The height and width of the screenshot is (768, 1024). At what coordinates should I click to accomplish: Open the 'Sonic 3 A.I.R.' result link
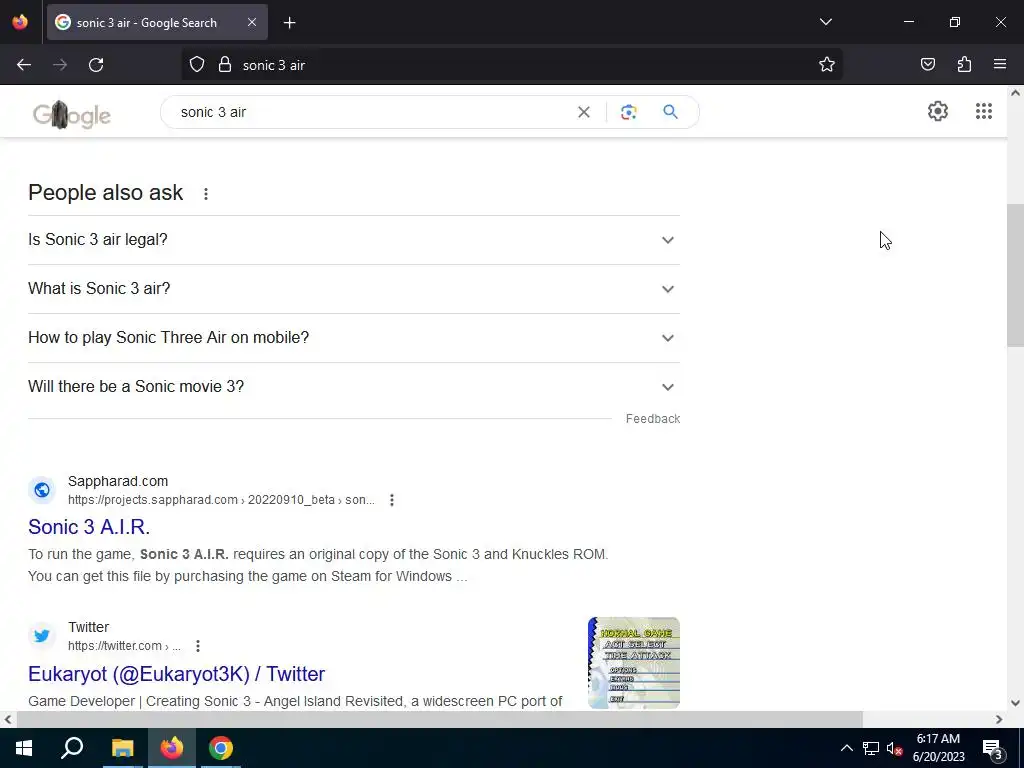click(89, 527)
